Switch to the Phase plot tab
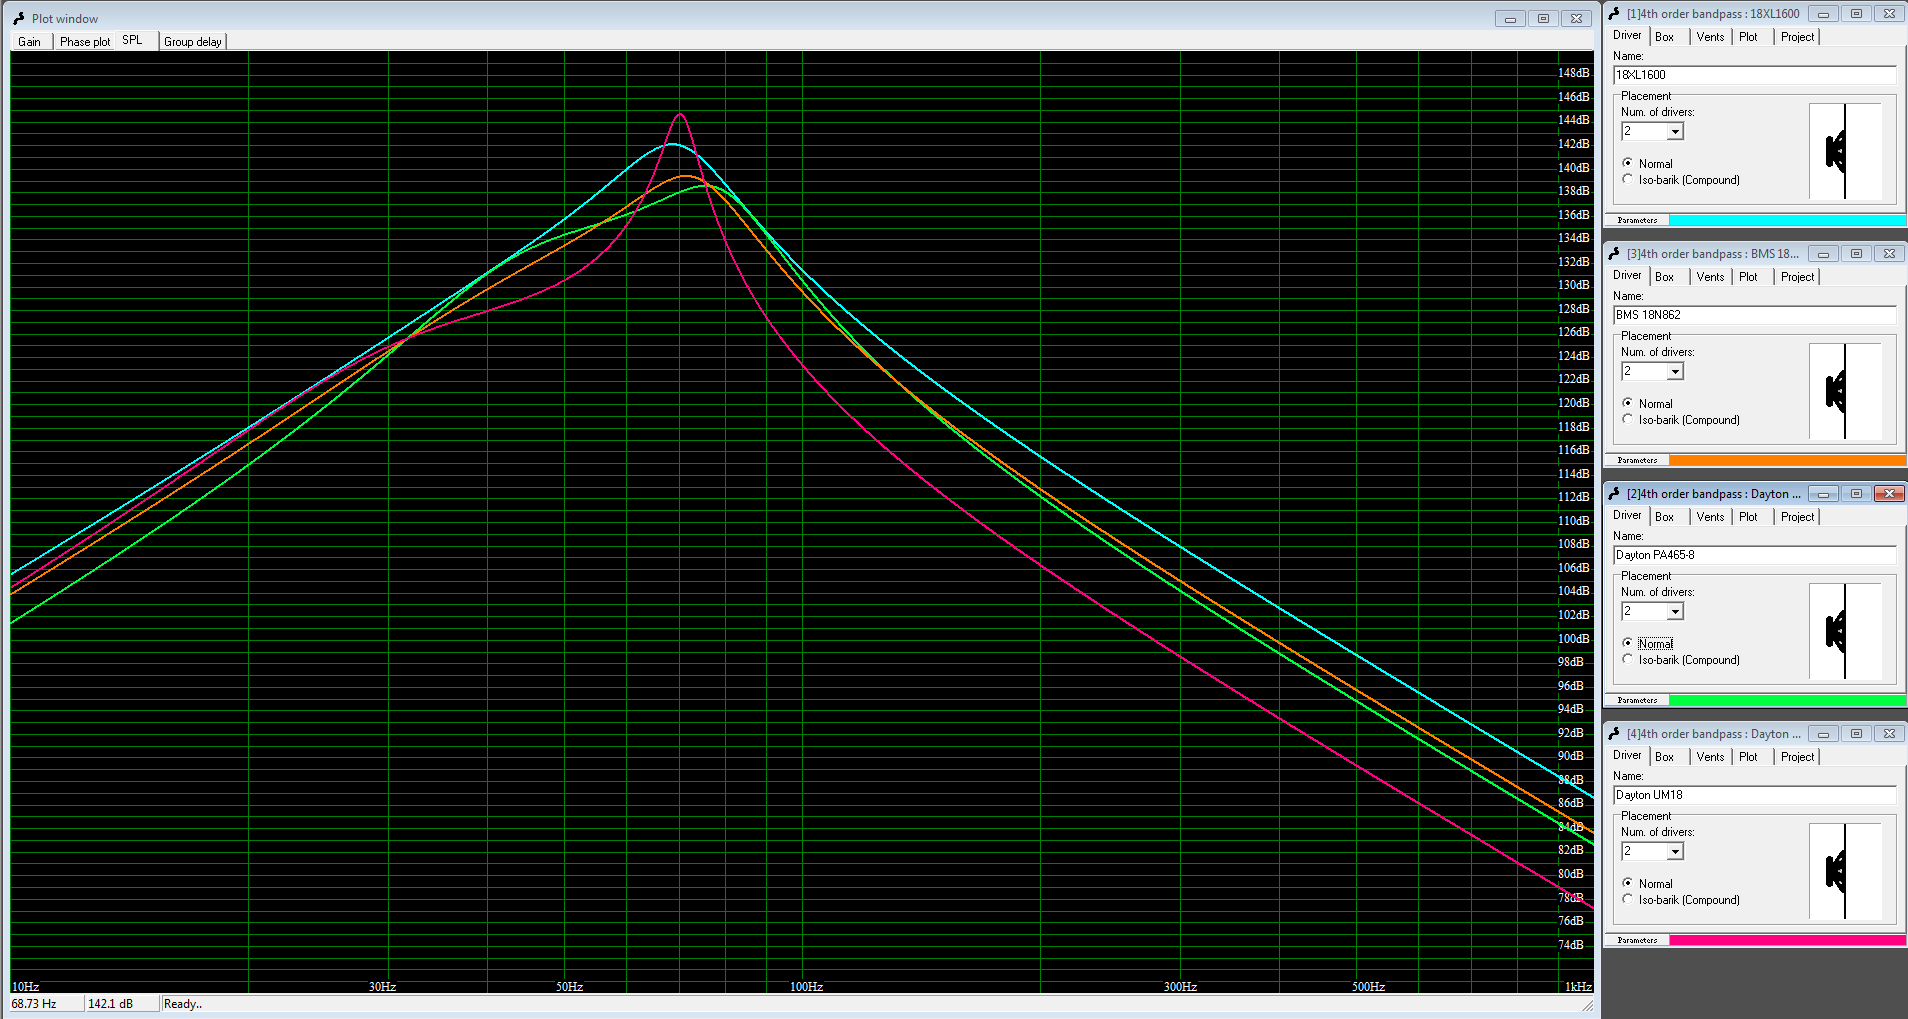The height and width of the screenshot is (1019, 1908). click(x=85, y=42)
